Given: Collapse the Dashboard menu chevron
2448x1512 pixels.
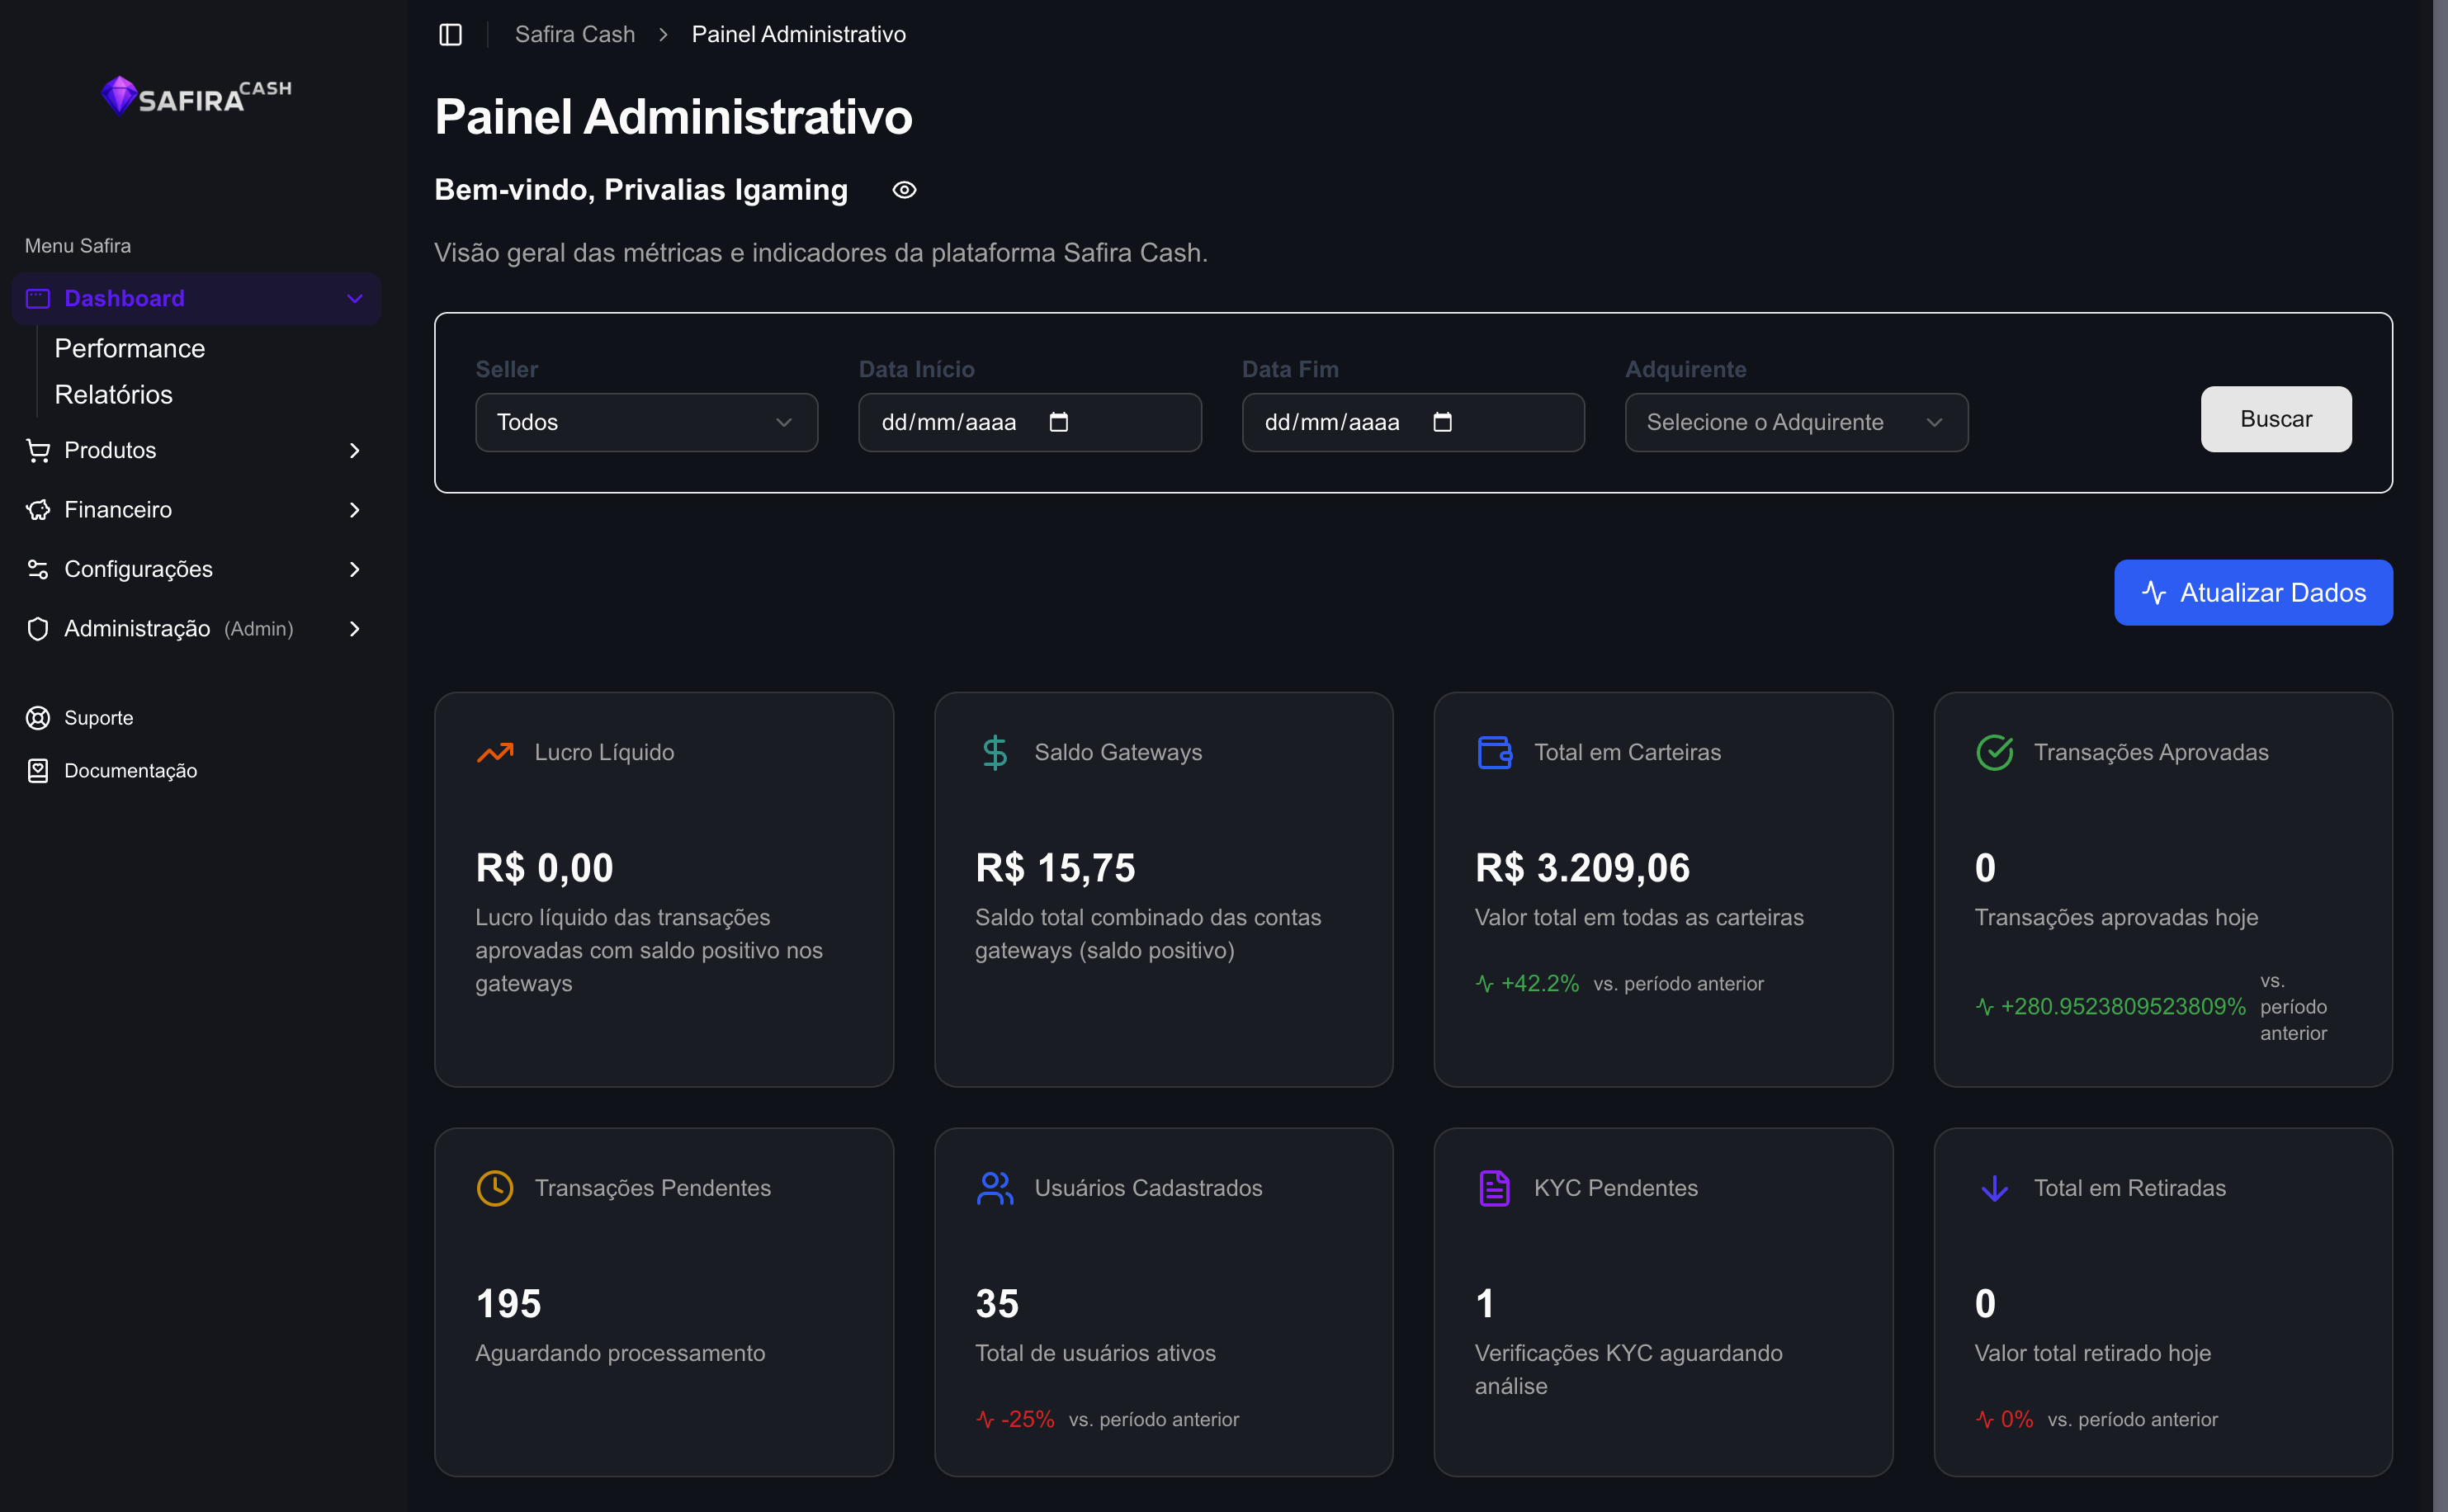Looking at the screenshot, I should (x=354, y=298).
